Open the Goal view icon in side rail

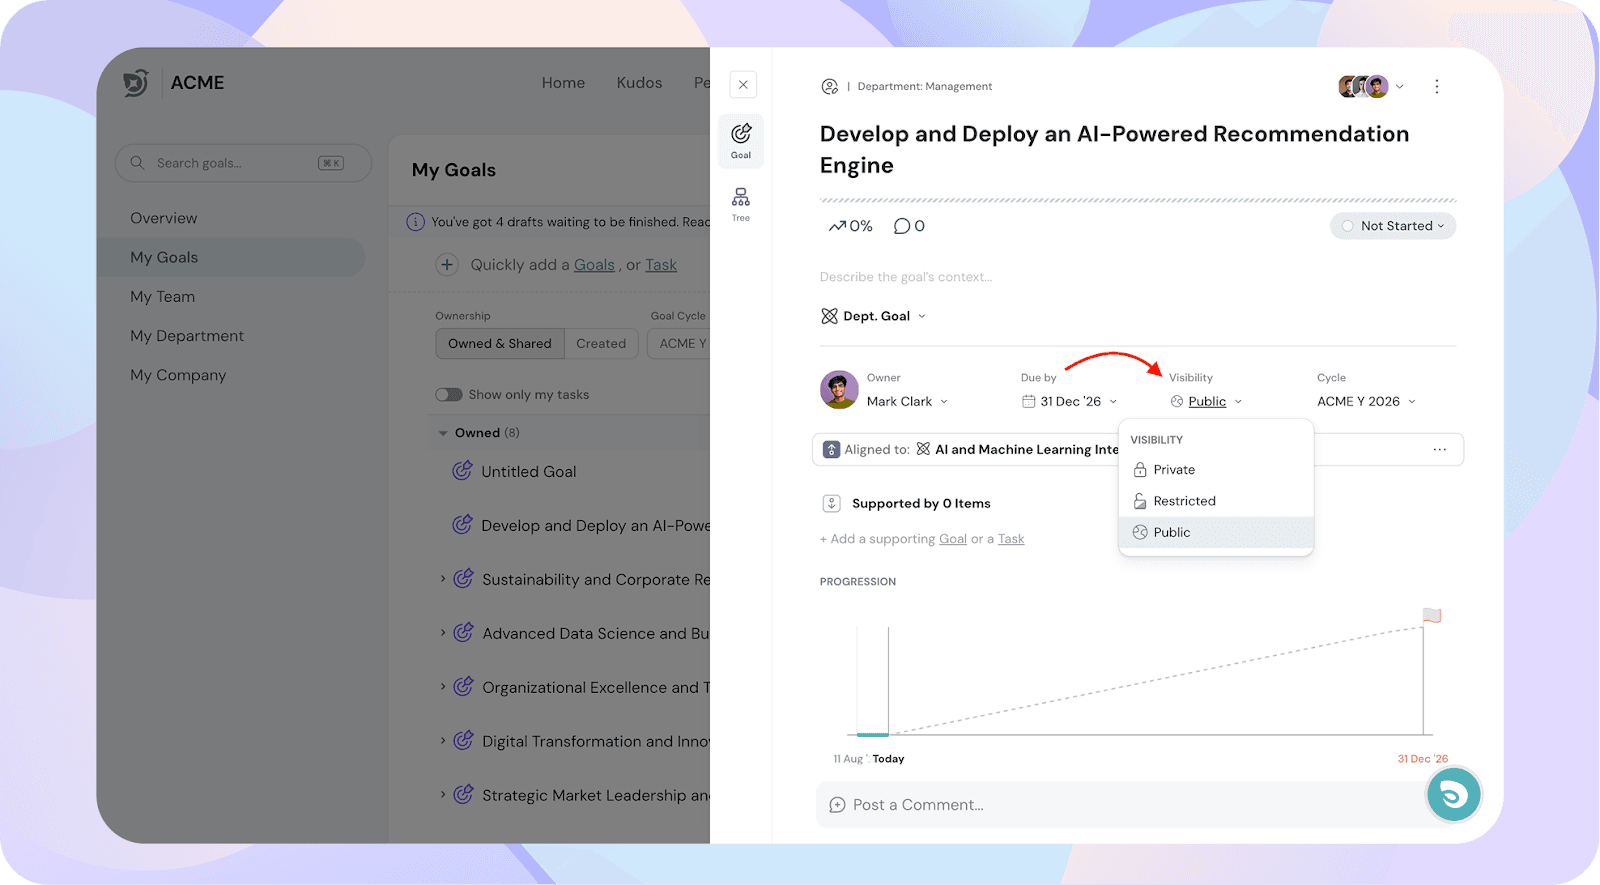pyautogui.click(x=741, y=140)
